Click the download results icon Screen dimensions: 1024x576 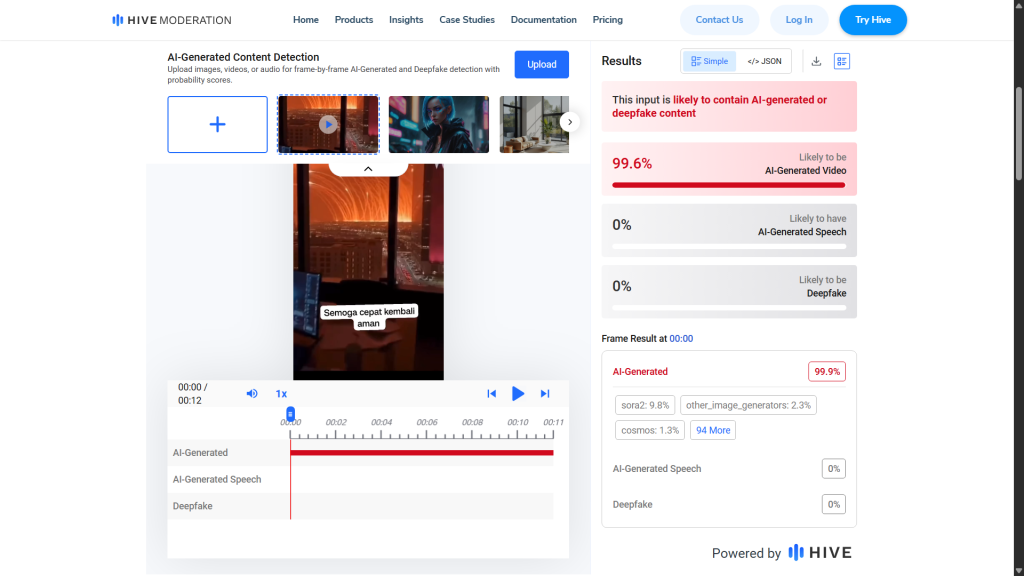point(816,61)
